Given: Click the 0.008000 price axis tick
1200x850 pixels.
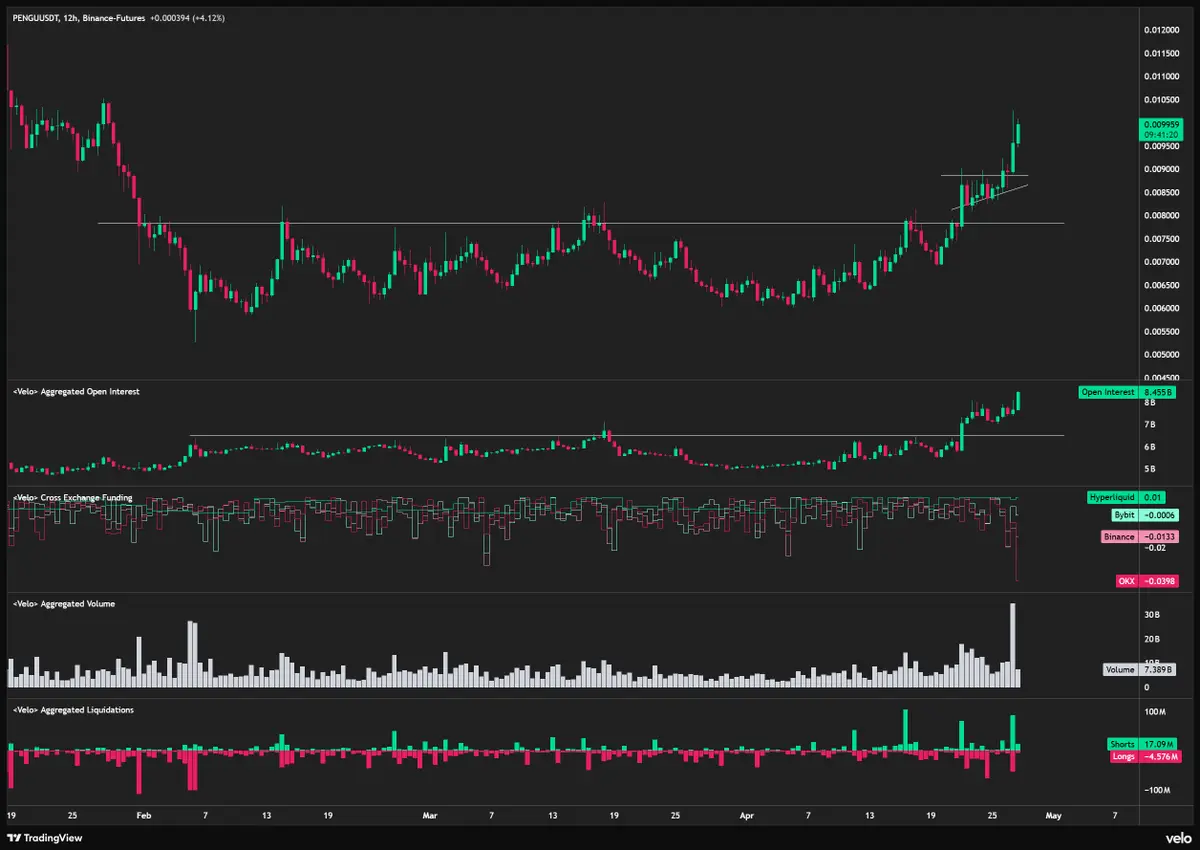Looking at the screenshot, I should pos(1160,216).
